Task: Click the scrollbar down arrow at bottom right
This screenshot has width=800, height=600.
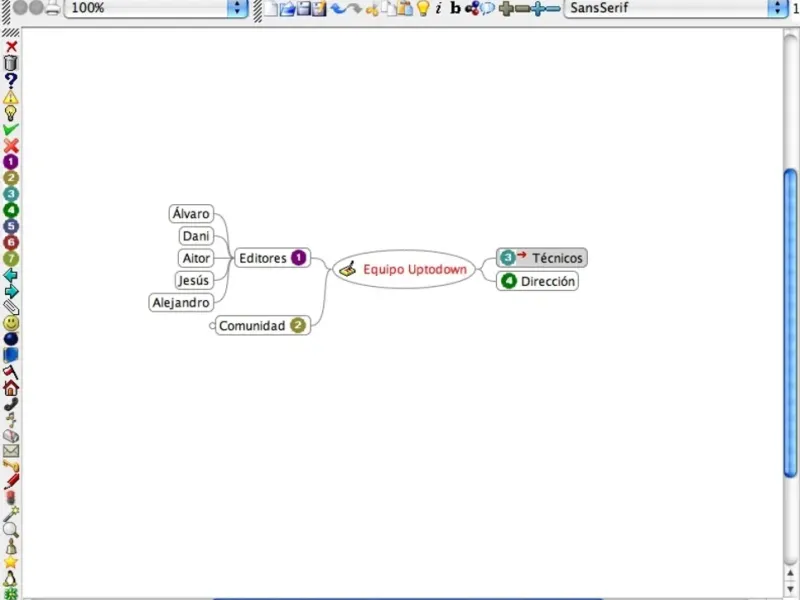Action: [790, 590]
